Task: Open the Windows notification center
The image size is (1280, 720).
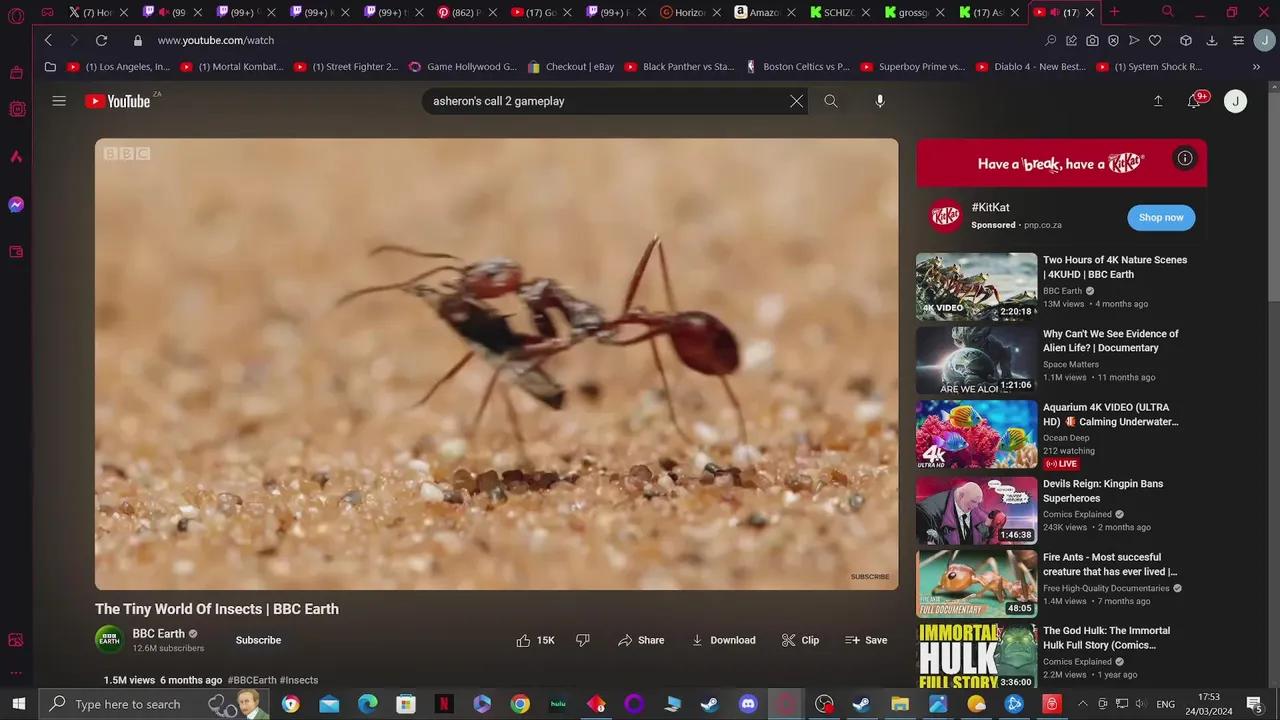Action: pos(1255,704)
